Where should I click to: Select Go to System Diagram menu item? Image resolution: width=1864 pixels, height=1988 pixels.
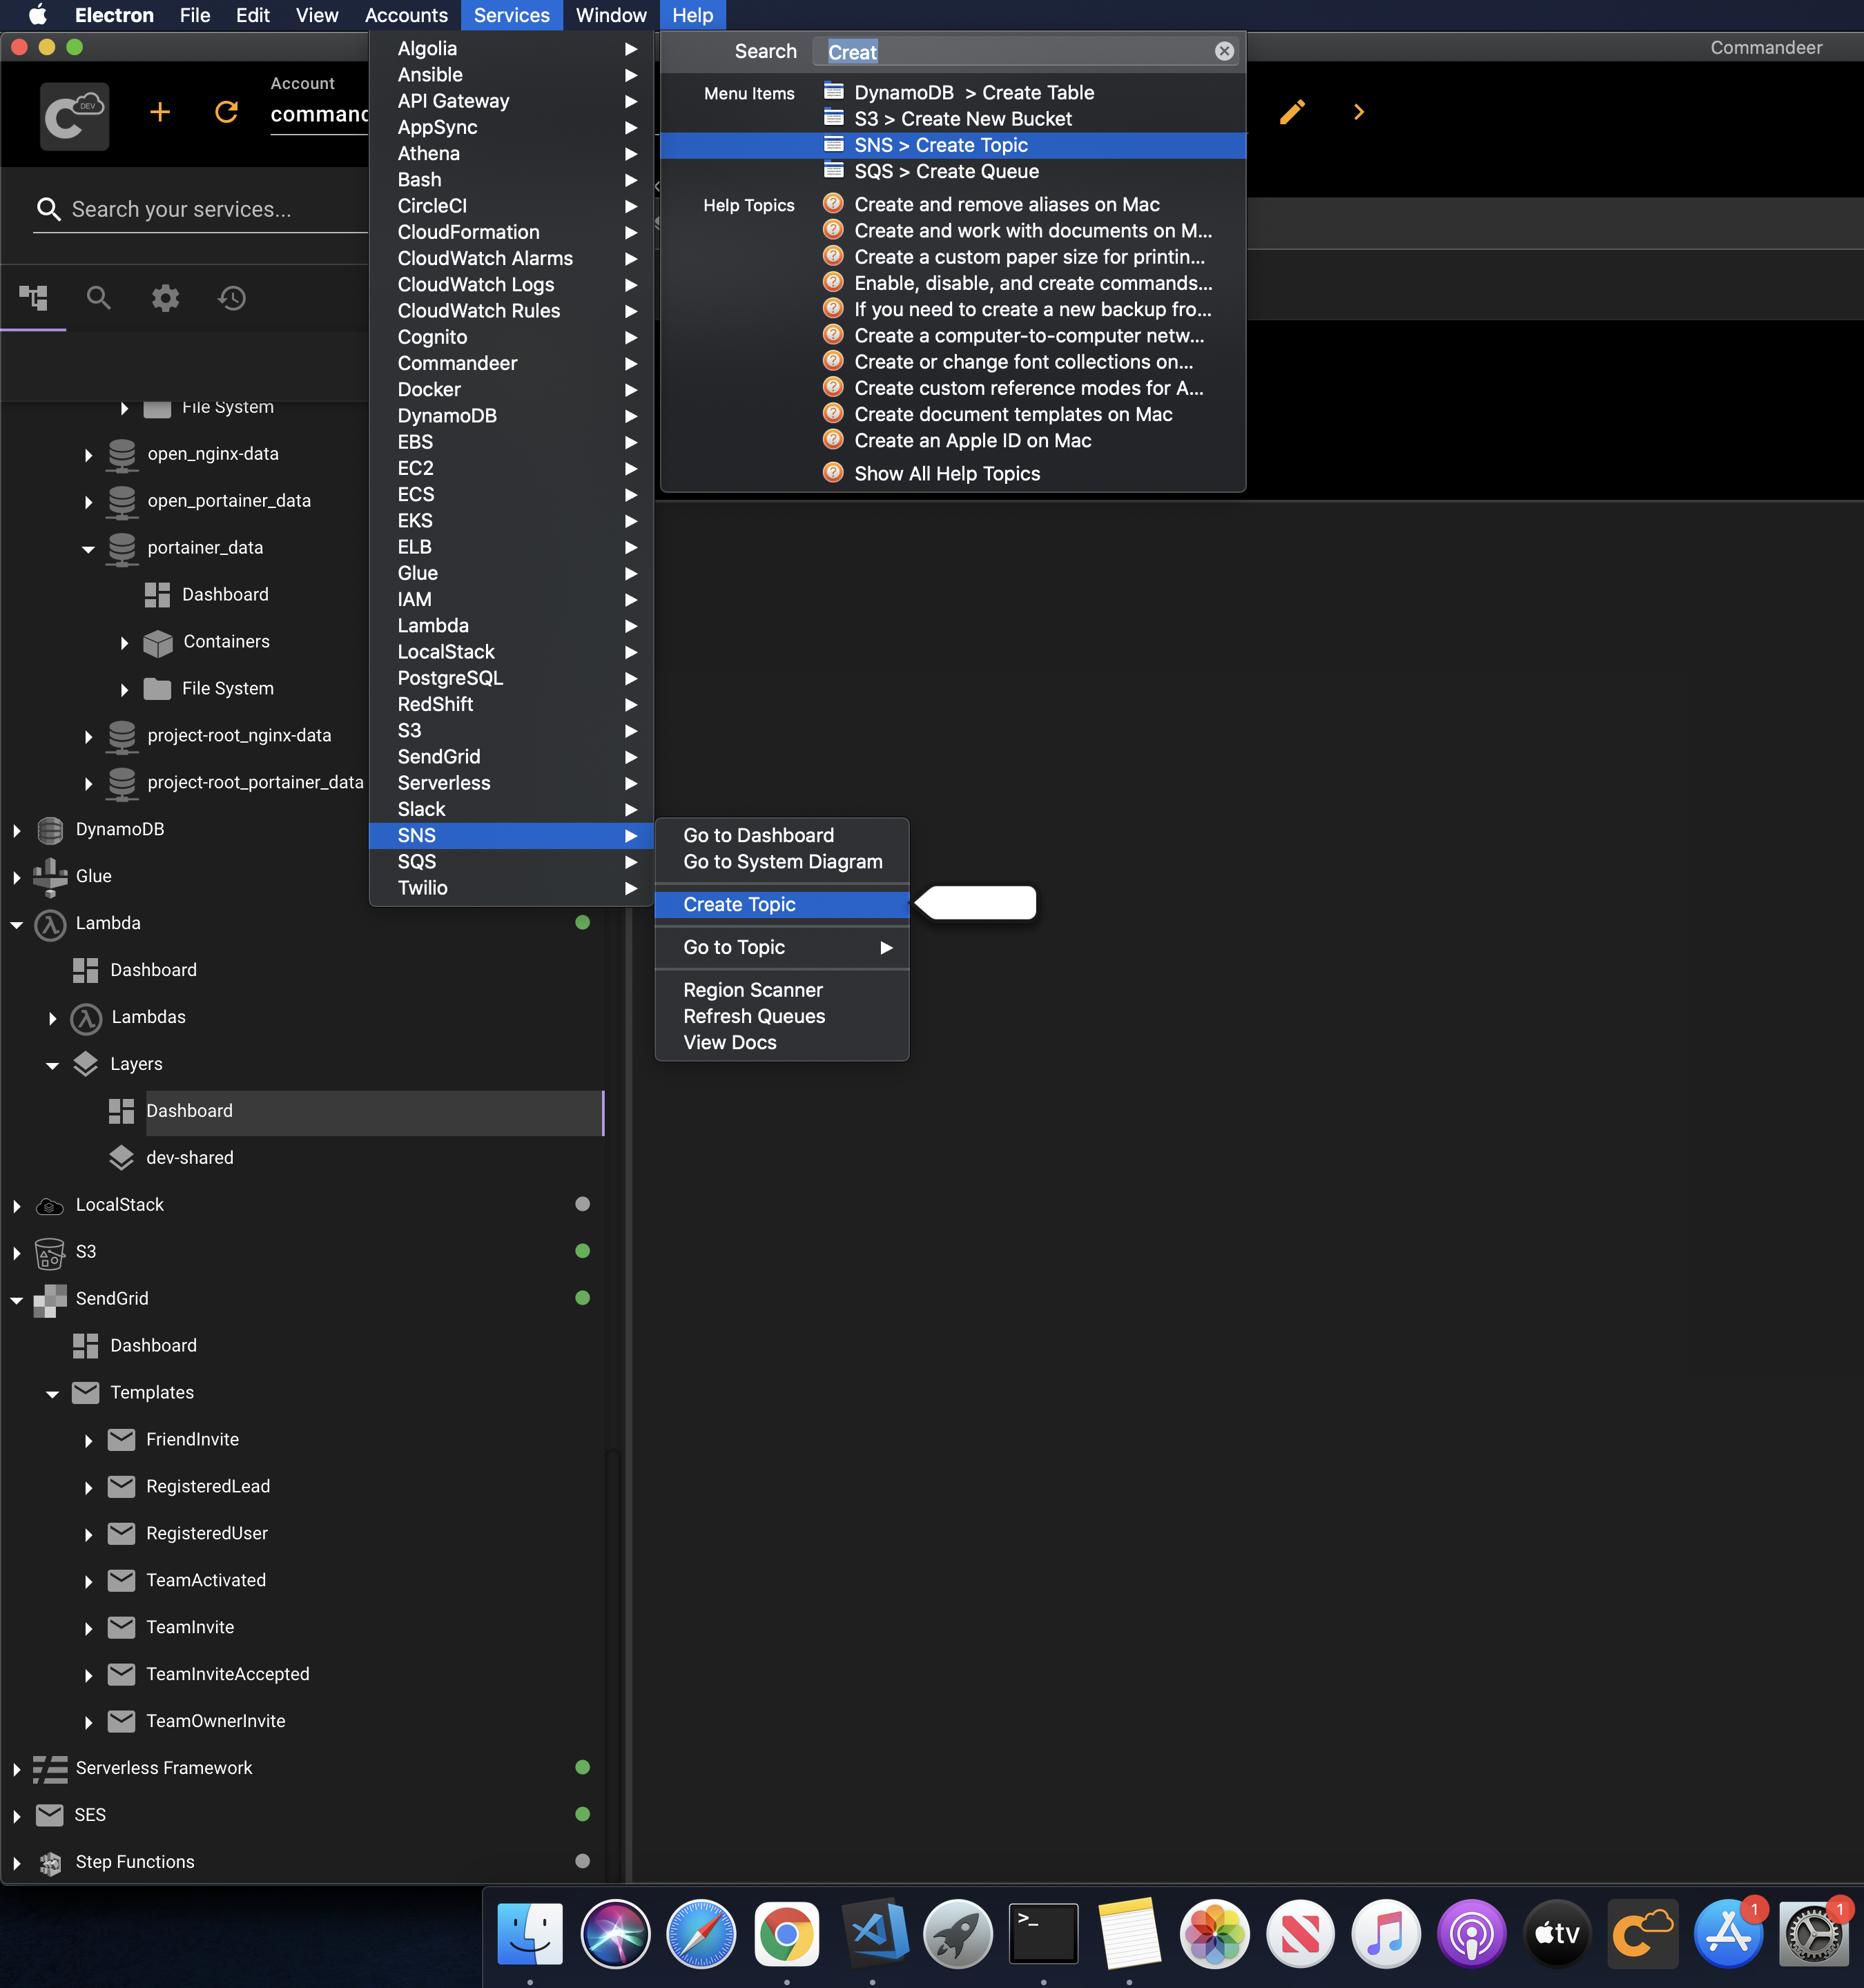tap(782, 861)
